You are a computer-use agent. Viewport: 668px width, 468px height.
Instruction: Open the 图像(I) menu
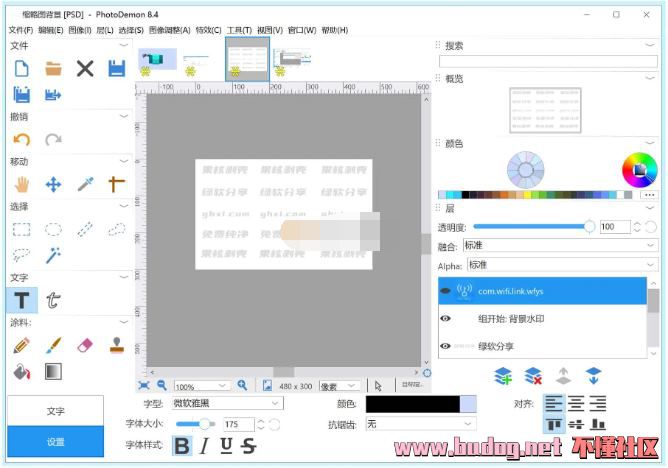click(80, 30)
